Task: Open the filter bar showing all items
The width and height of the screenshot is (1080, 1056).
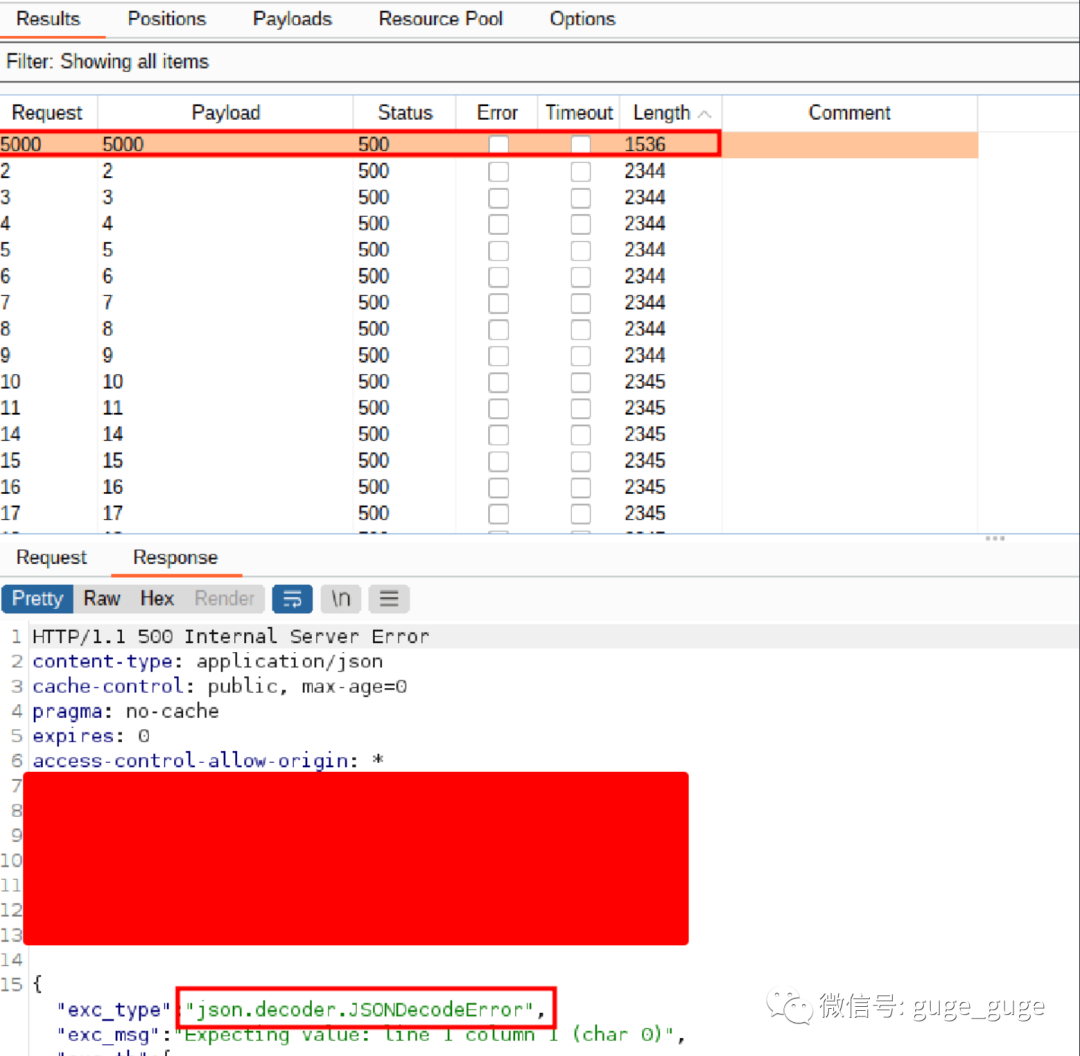Action: coord(539,62)
